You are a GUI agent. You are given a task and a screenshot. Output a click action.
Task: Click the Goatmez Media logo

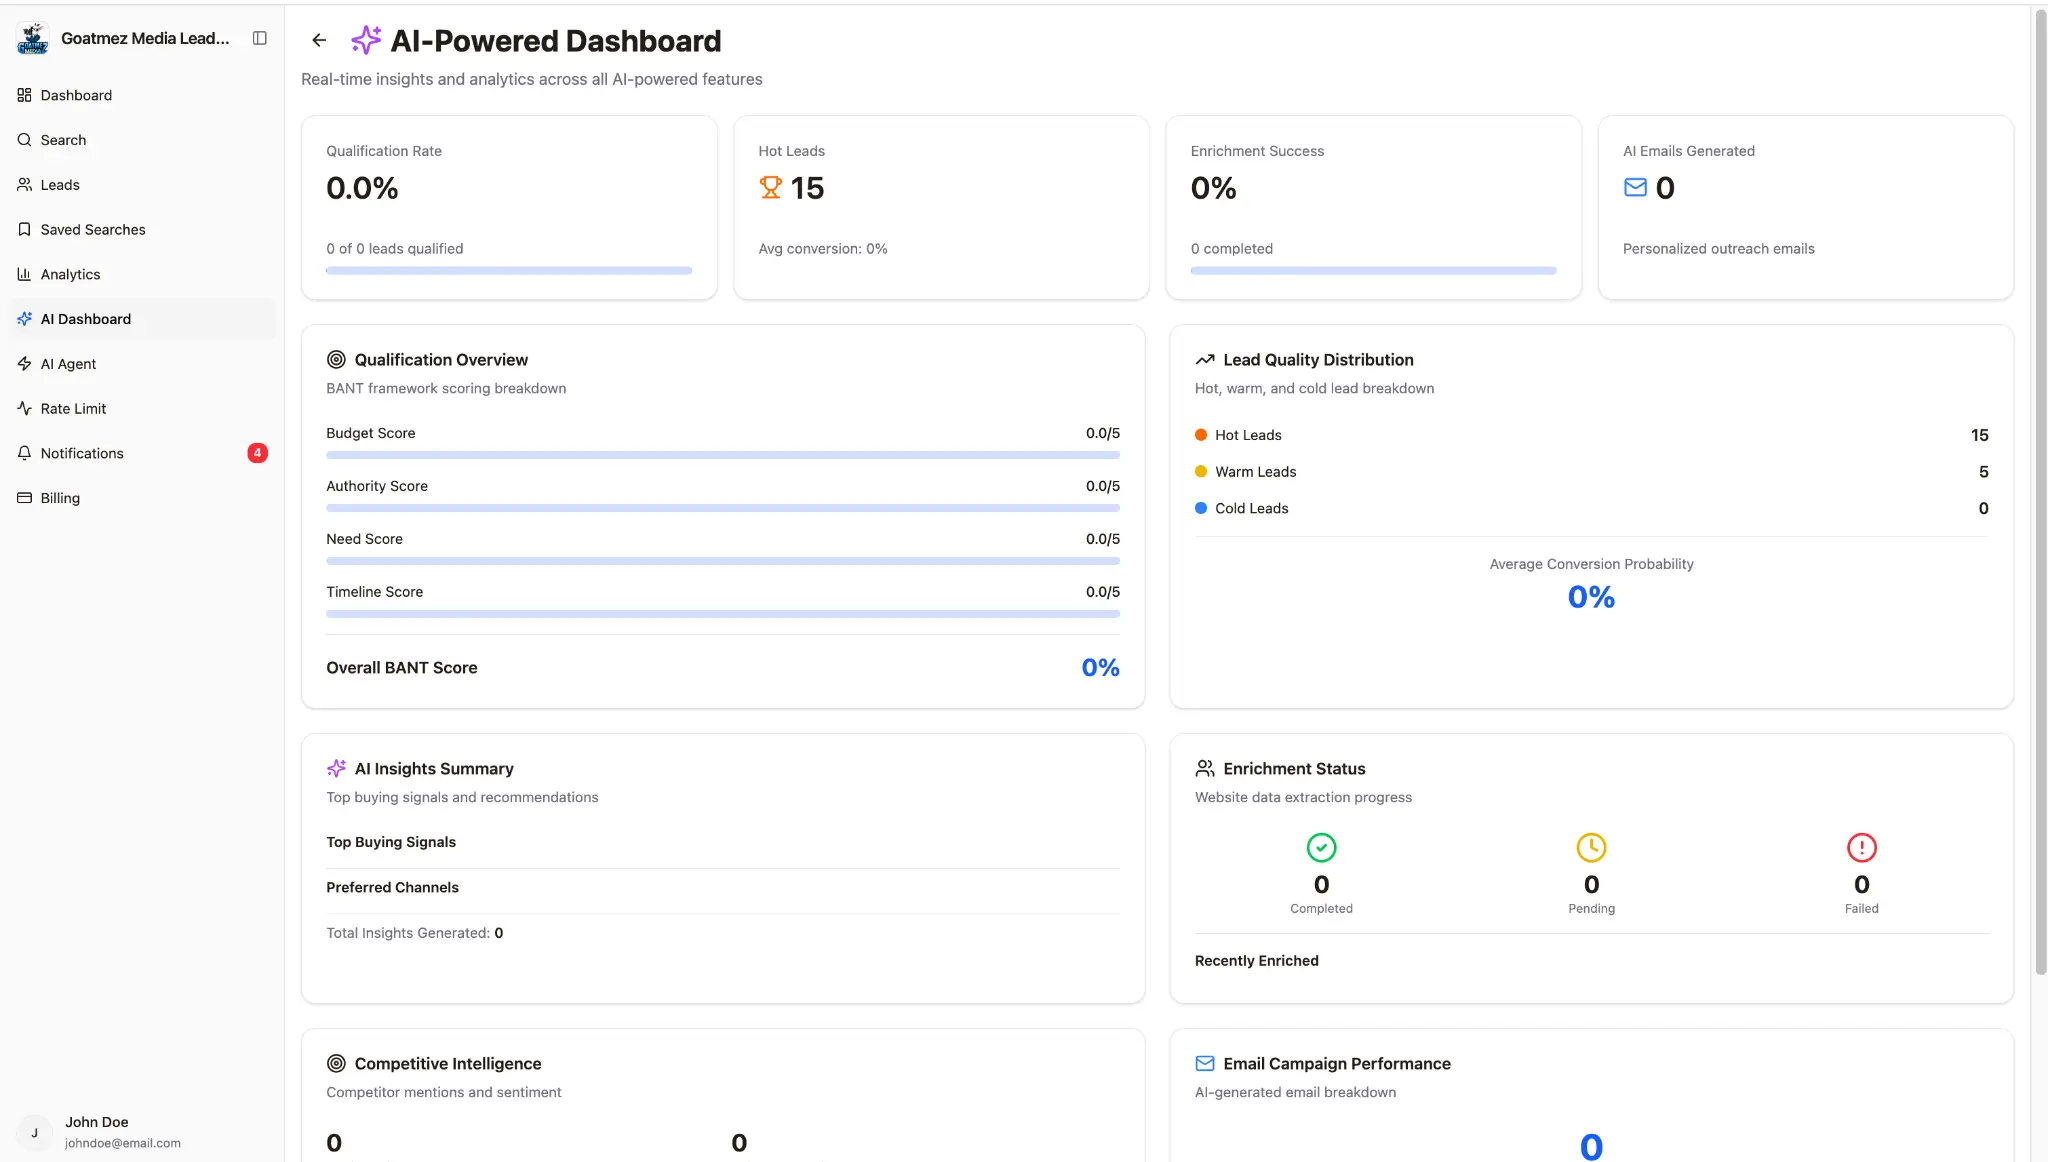pyautogui.click(x=32, y=38)
